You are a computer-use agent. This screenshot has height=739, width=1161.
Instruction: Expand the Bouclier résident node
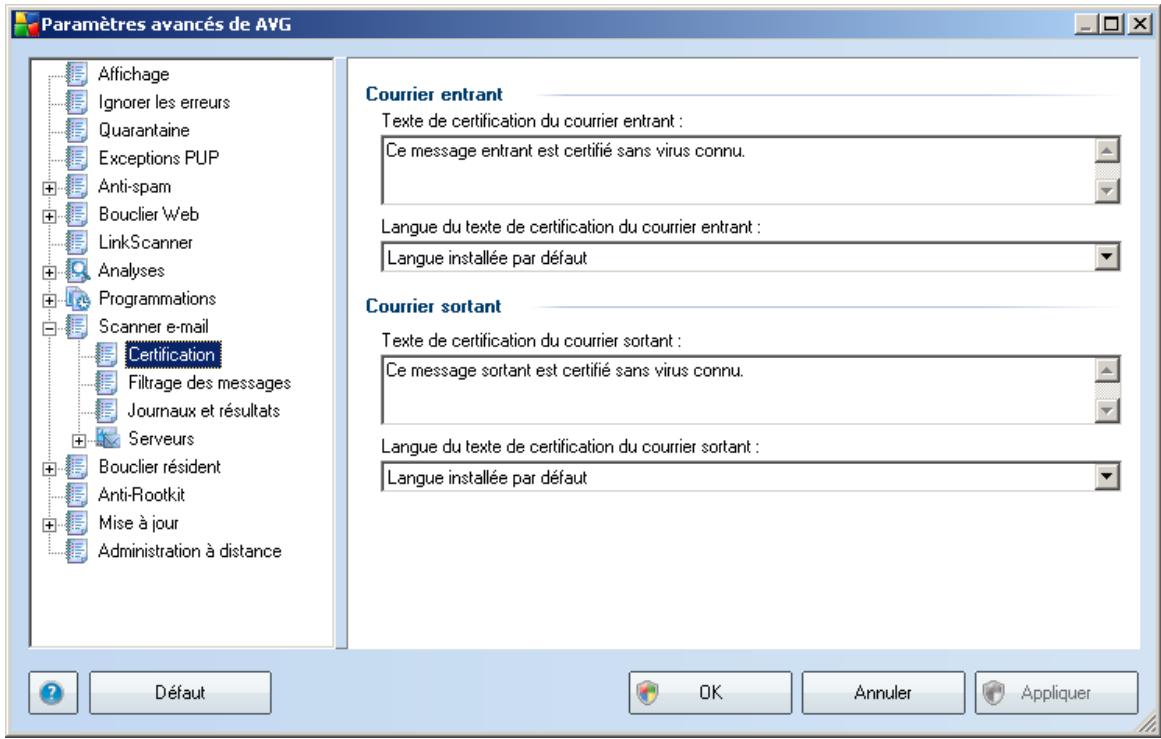coord(49,469)
